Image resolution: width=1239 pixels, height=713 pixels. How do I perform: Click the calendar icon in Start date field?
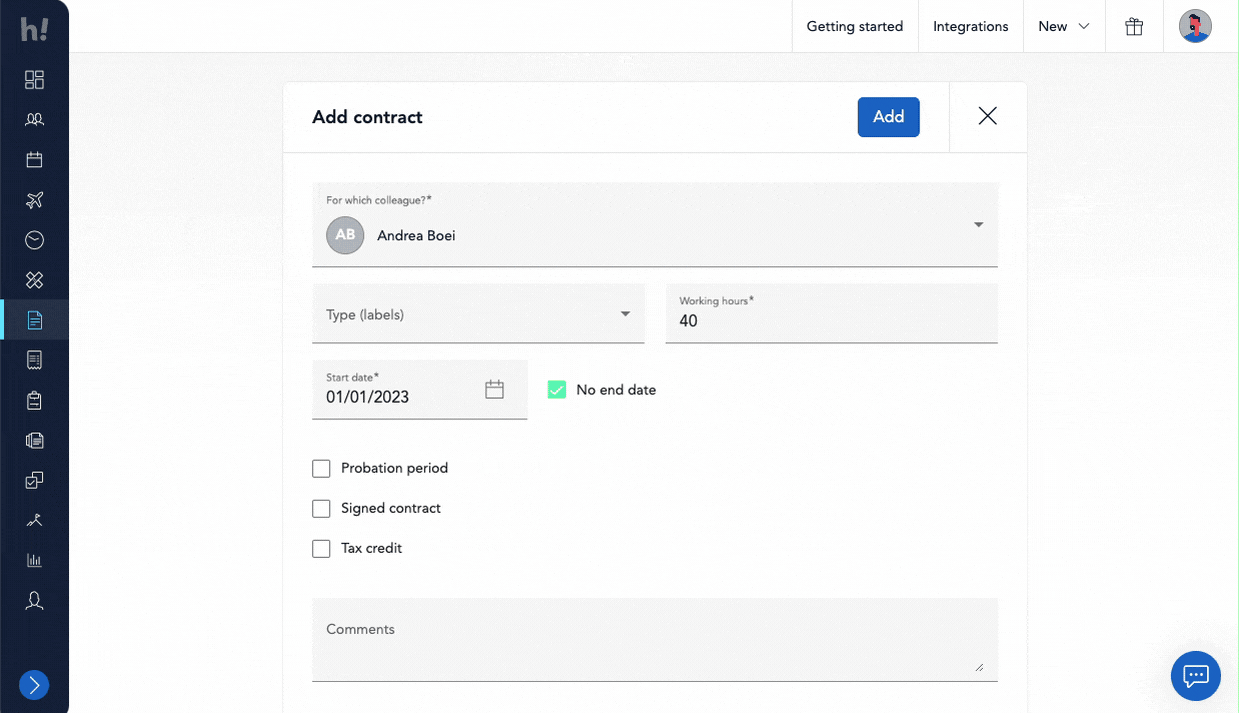[x=494, y=390]
